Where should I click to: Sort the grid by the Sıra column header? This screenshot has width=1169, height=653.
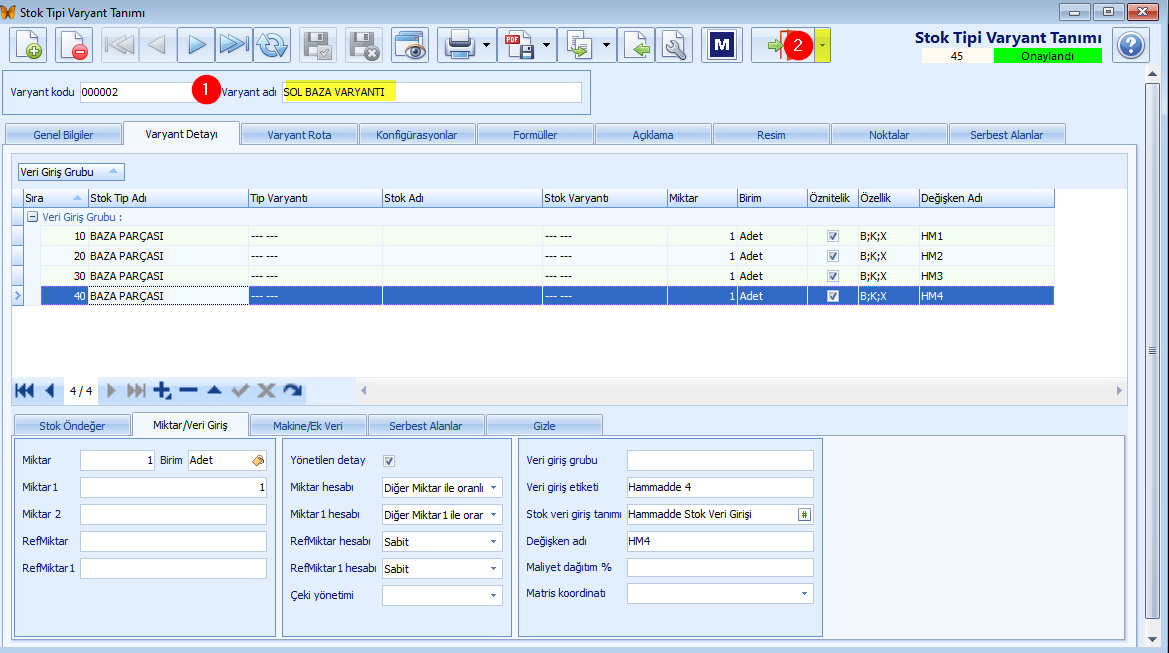(55, 198)
